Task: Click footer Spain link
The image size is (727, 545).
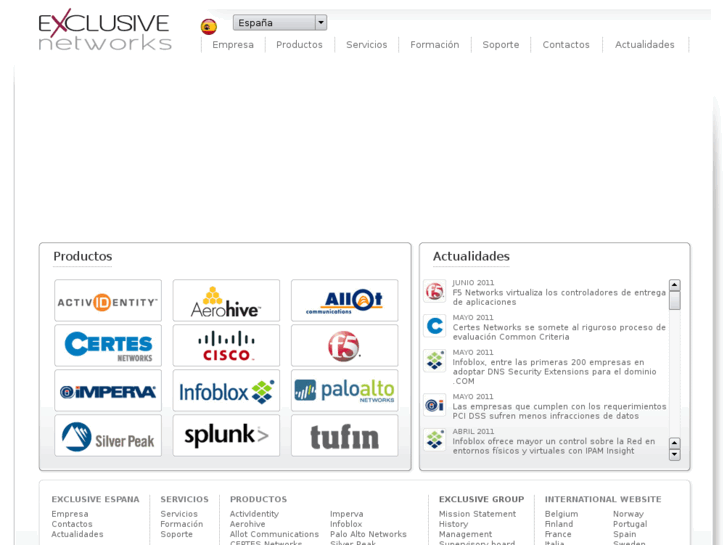Action: [x=625, y=534]
